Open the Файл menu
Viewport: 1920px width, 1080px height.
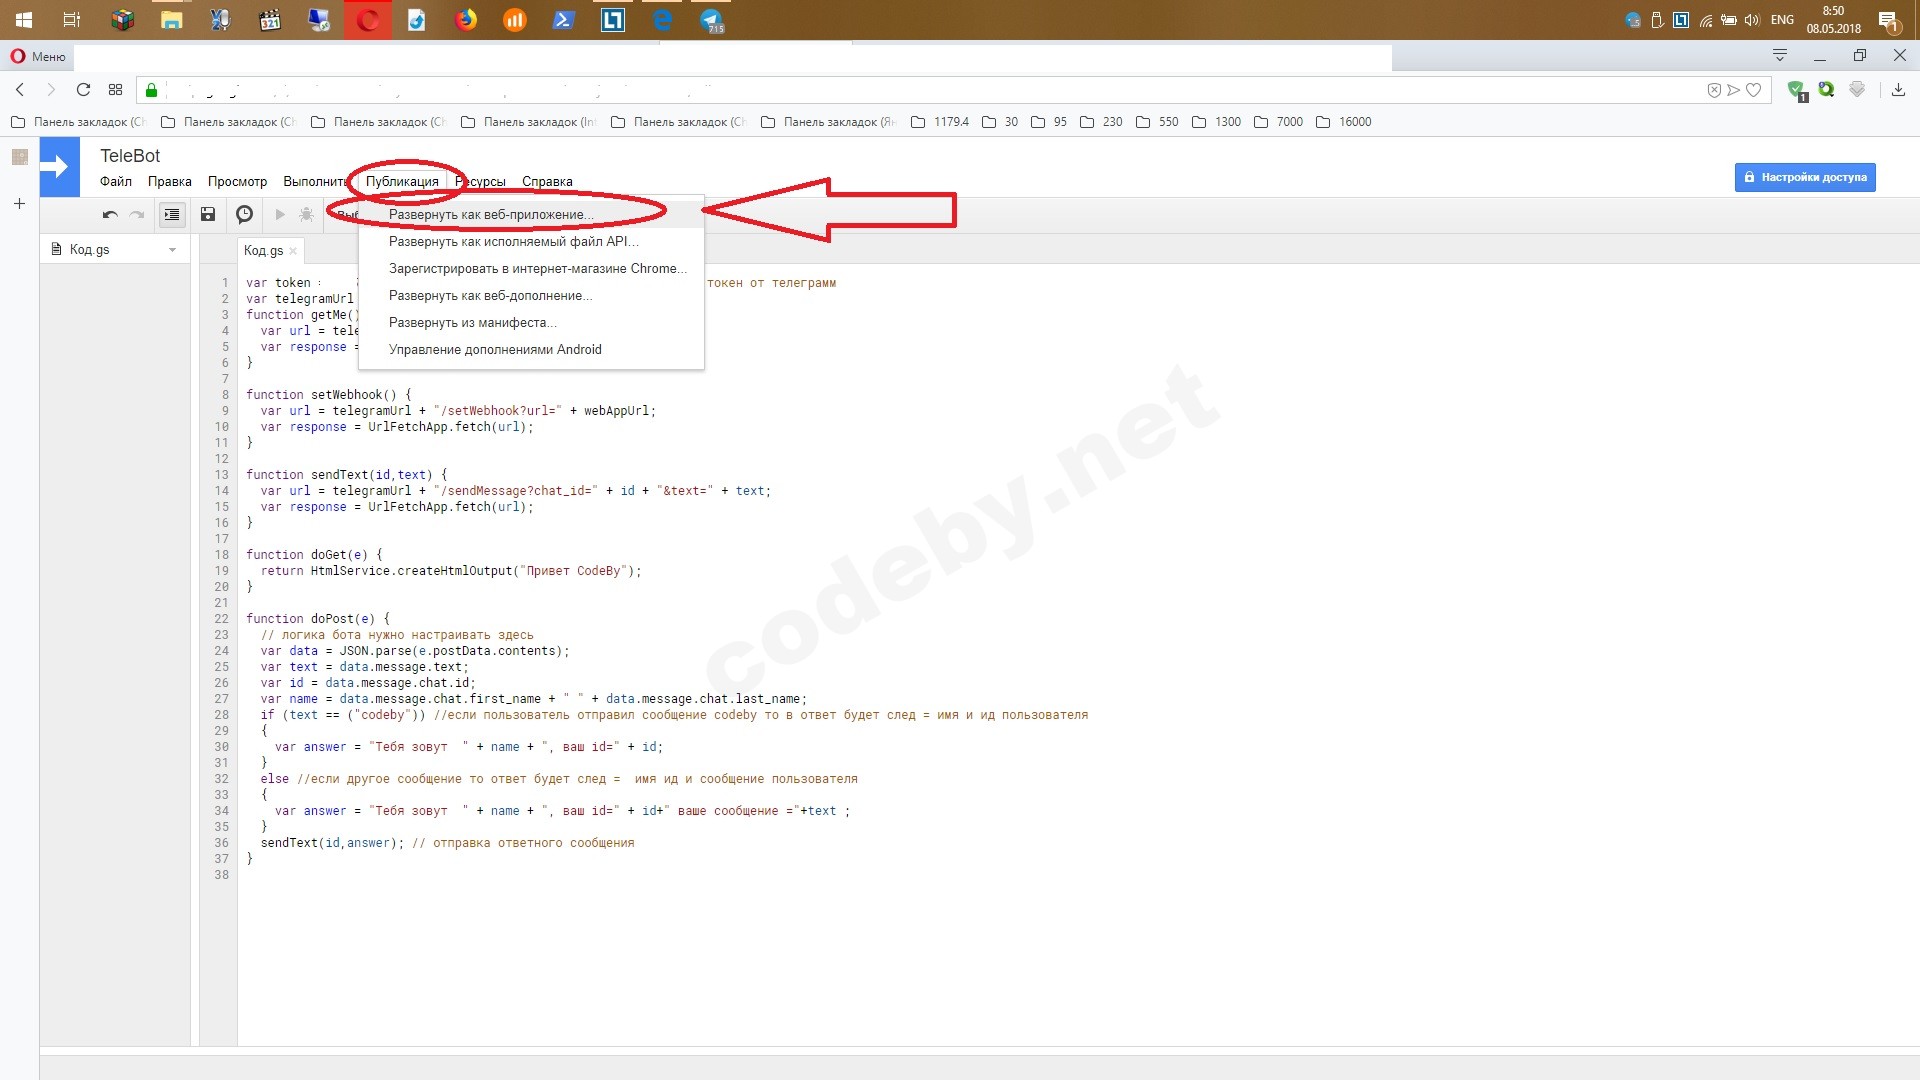116,181
